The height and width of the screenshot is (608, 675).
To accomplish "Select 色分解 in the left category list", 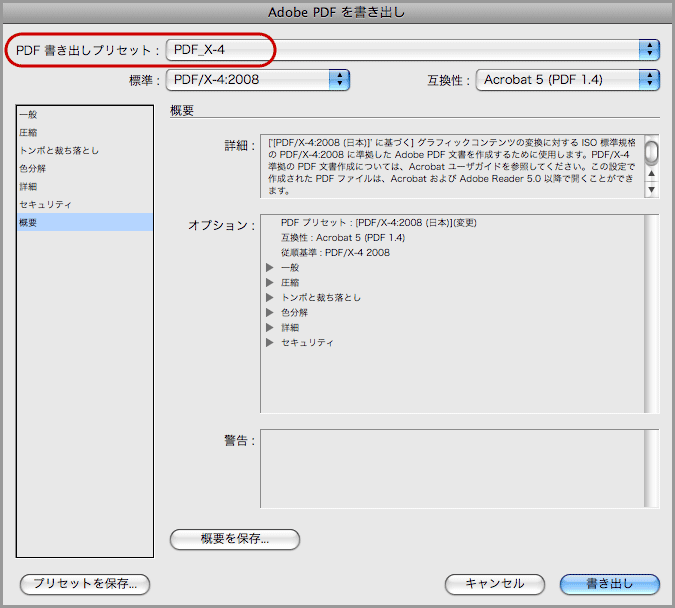I will (85, 168).
